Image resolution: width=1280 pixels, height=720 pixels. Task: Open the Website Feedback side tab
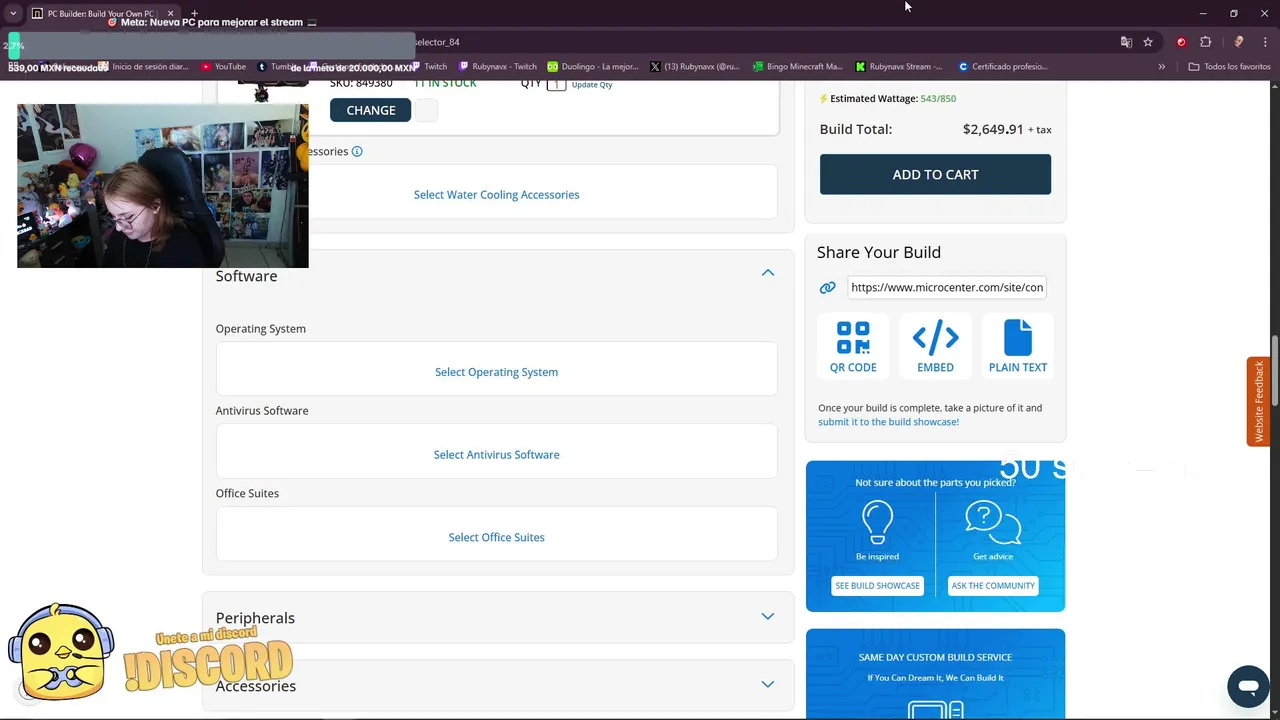click(x=1259, y=402)
